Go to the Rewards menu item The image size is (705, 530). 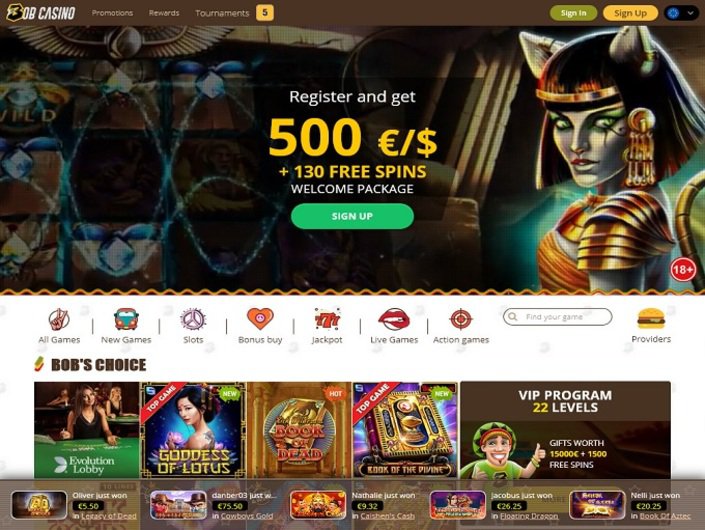164,13
